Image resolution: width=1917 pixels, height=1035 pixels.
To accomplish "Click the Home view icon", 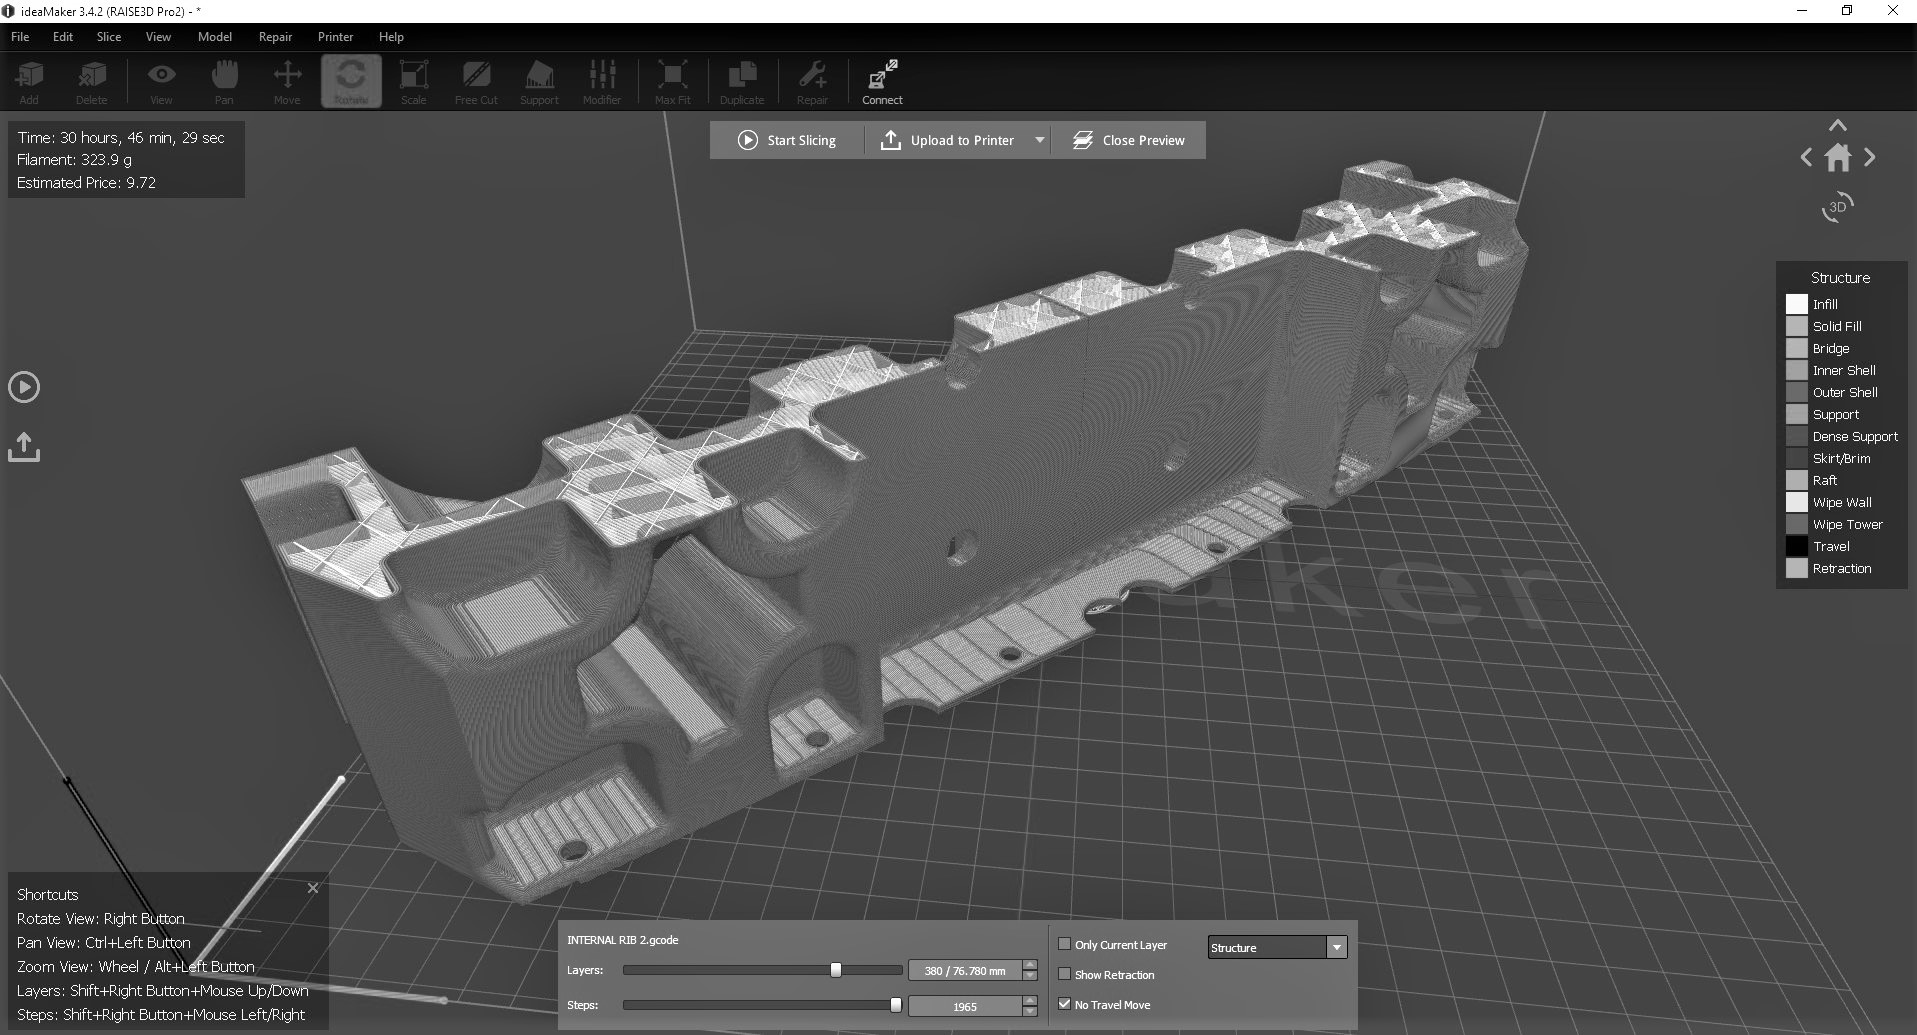I will (x=1837, y=158).
